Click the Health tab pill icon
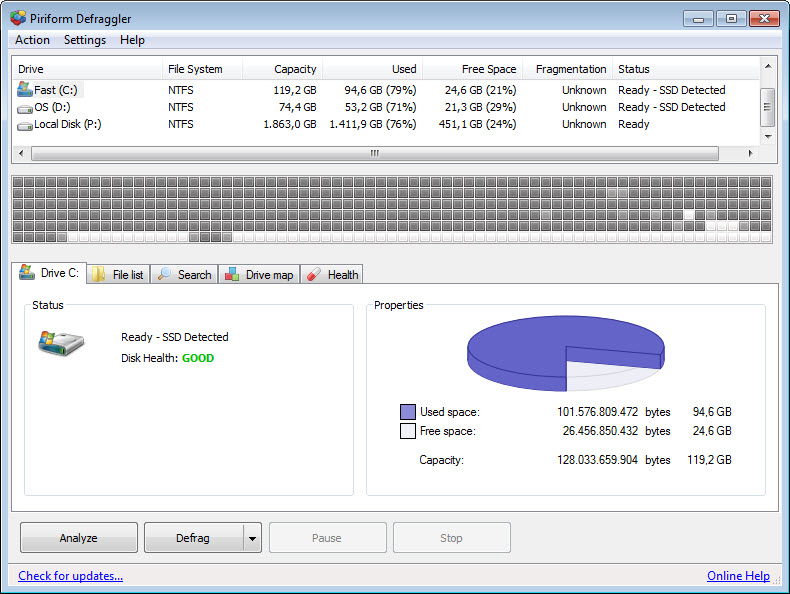The image size is (790, 594). coord(313,275)
